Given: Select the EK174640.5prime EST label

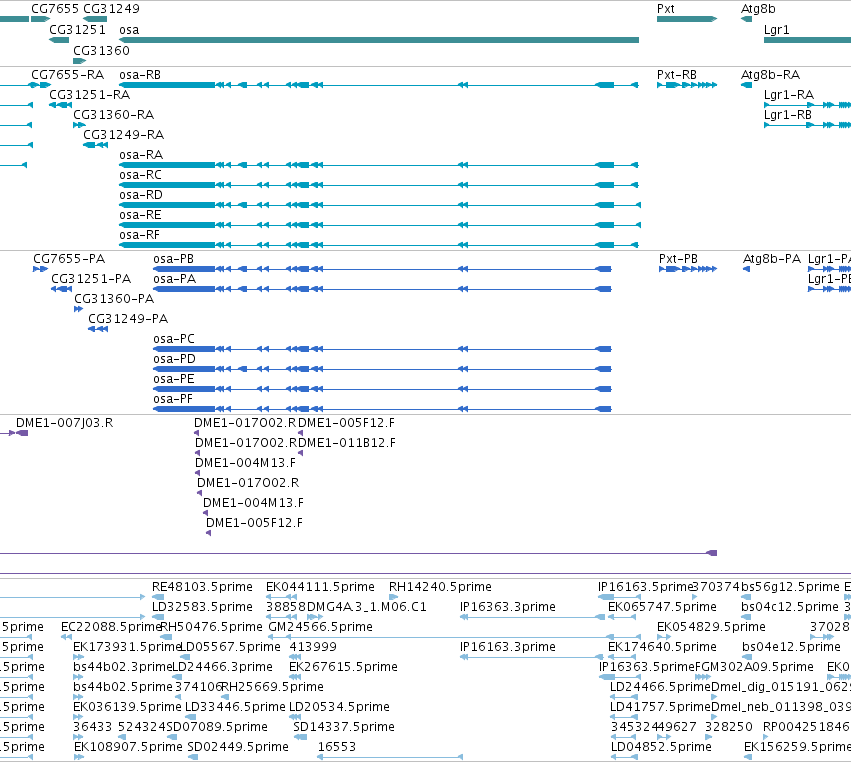Looking at the screenshot, I should (662, 647).
